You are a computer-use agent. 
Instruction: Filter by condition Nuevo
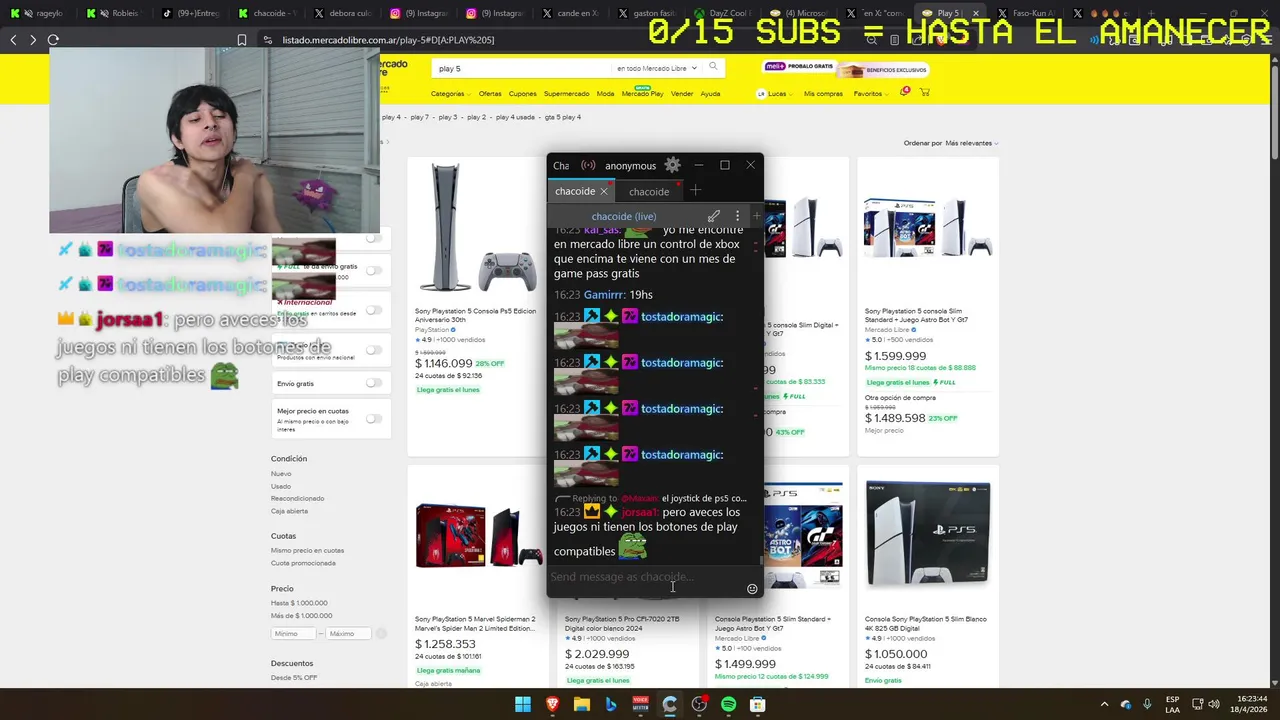(x=281, y=474)
